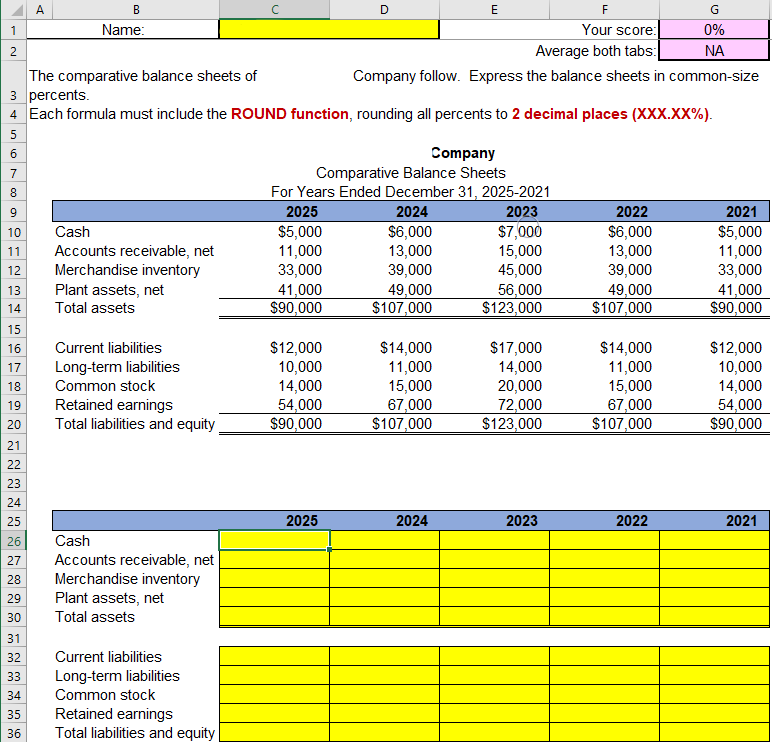
Task: Select the 2024 Cash percent cell D26
Action: pos(385,540)
